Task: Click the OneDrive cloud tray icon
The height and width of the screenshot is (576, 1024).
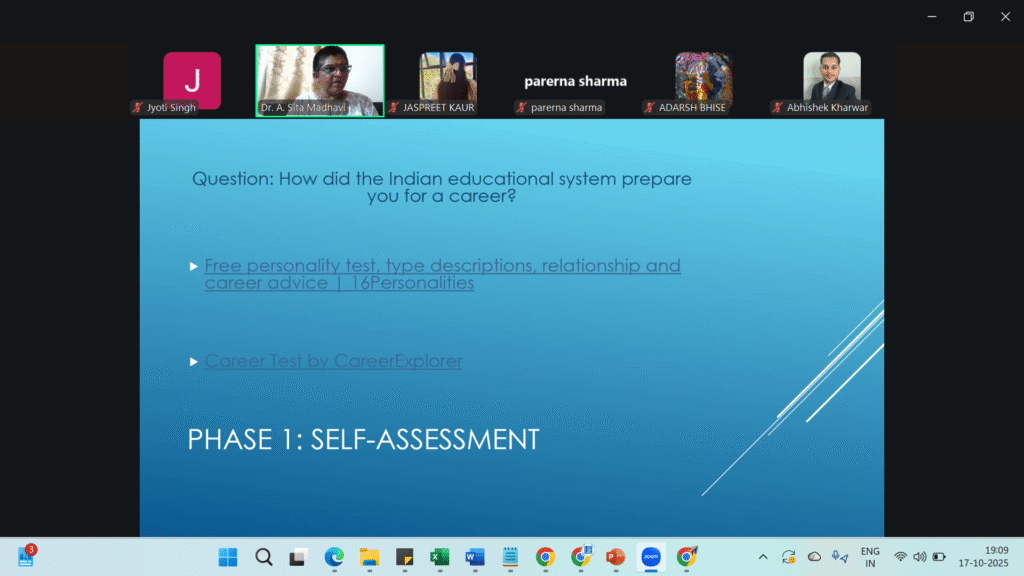Action: 814,557
